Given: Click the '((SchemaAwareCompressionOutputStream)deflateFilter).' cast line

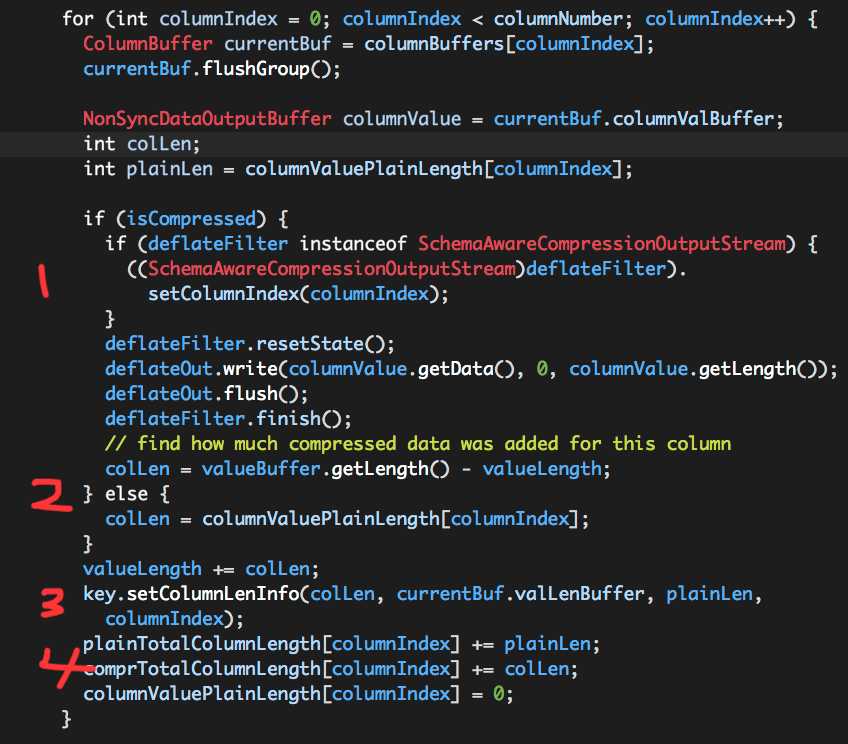Looking at the screenshot, I should coord(407,269).
